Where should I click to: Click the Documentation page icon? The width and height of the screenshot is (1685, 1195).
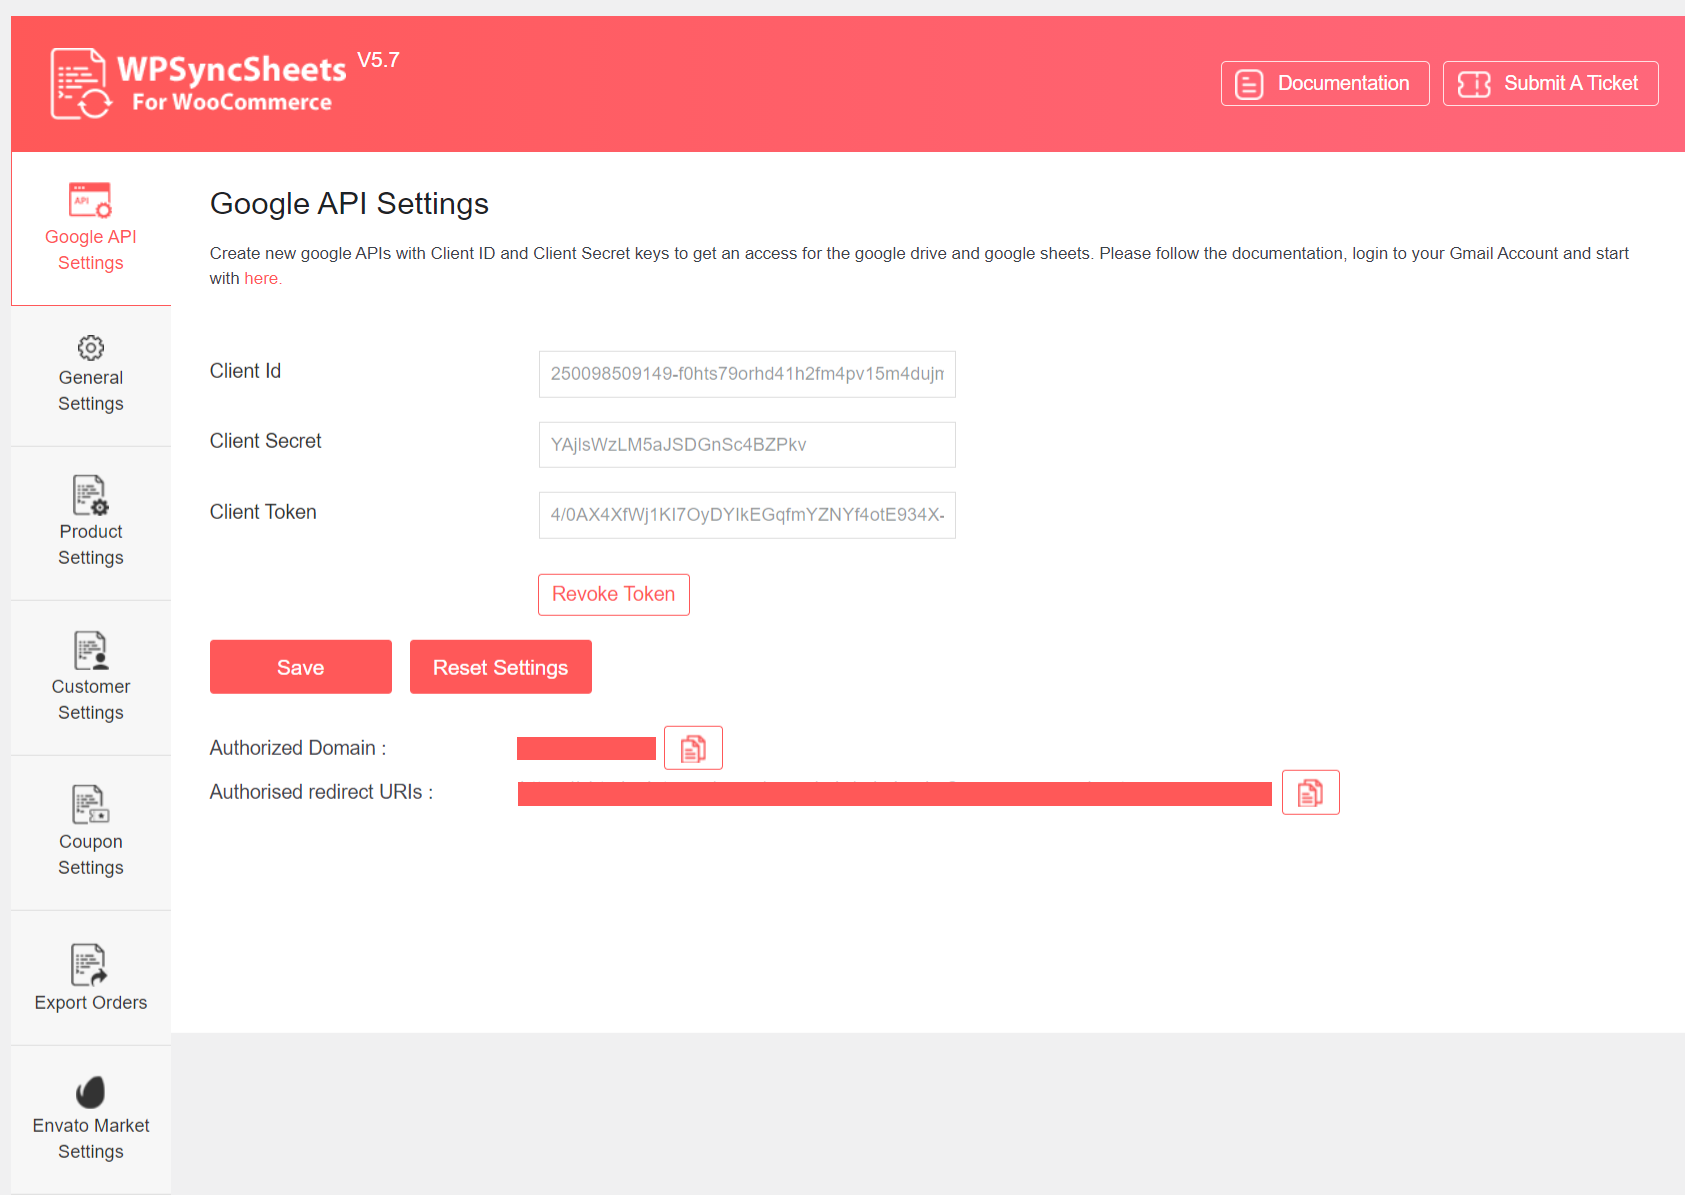point(1249,84)
